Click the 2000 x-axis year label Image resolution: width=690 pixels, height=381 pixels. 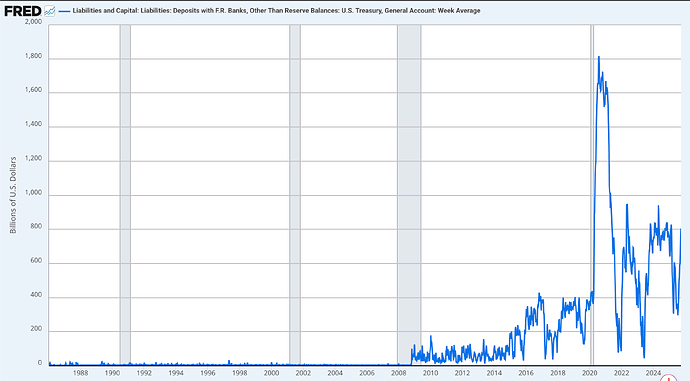tap(272, 373)
